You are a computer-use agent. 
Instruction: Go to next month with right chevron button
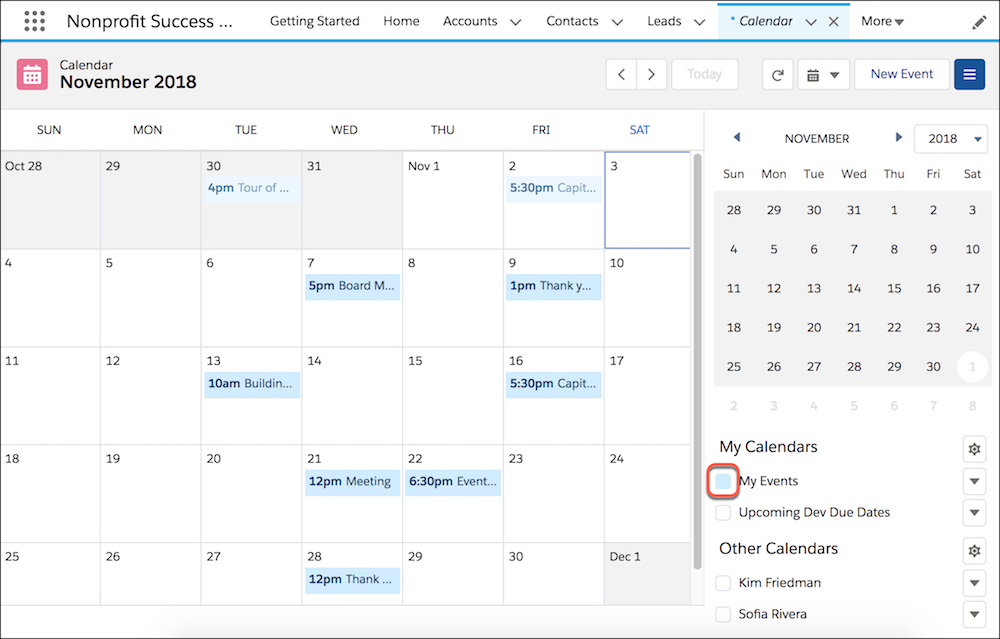651,74
